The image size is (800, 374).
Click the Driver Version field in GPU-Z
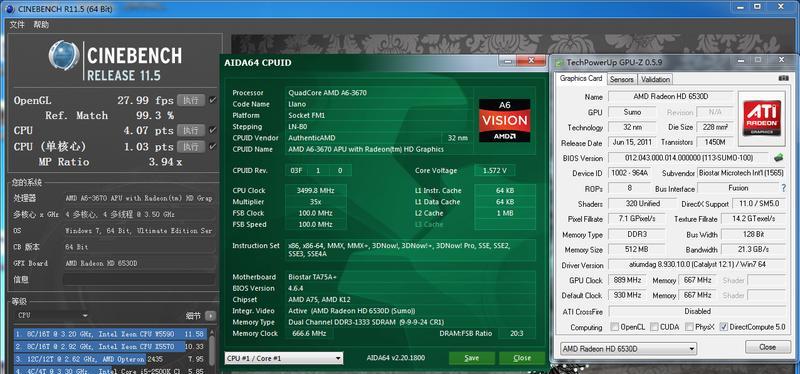tap(697, 265)
